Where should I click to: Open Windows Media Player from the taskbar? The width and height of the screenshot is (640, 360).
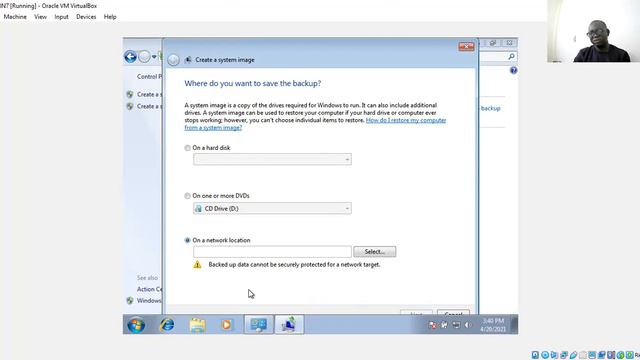pyautogui.click(x=227, y=325)
